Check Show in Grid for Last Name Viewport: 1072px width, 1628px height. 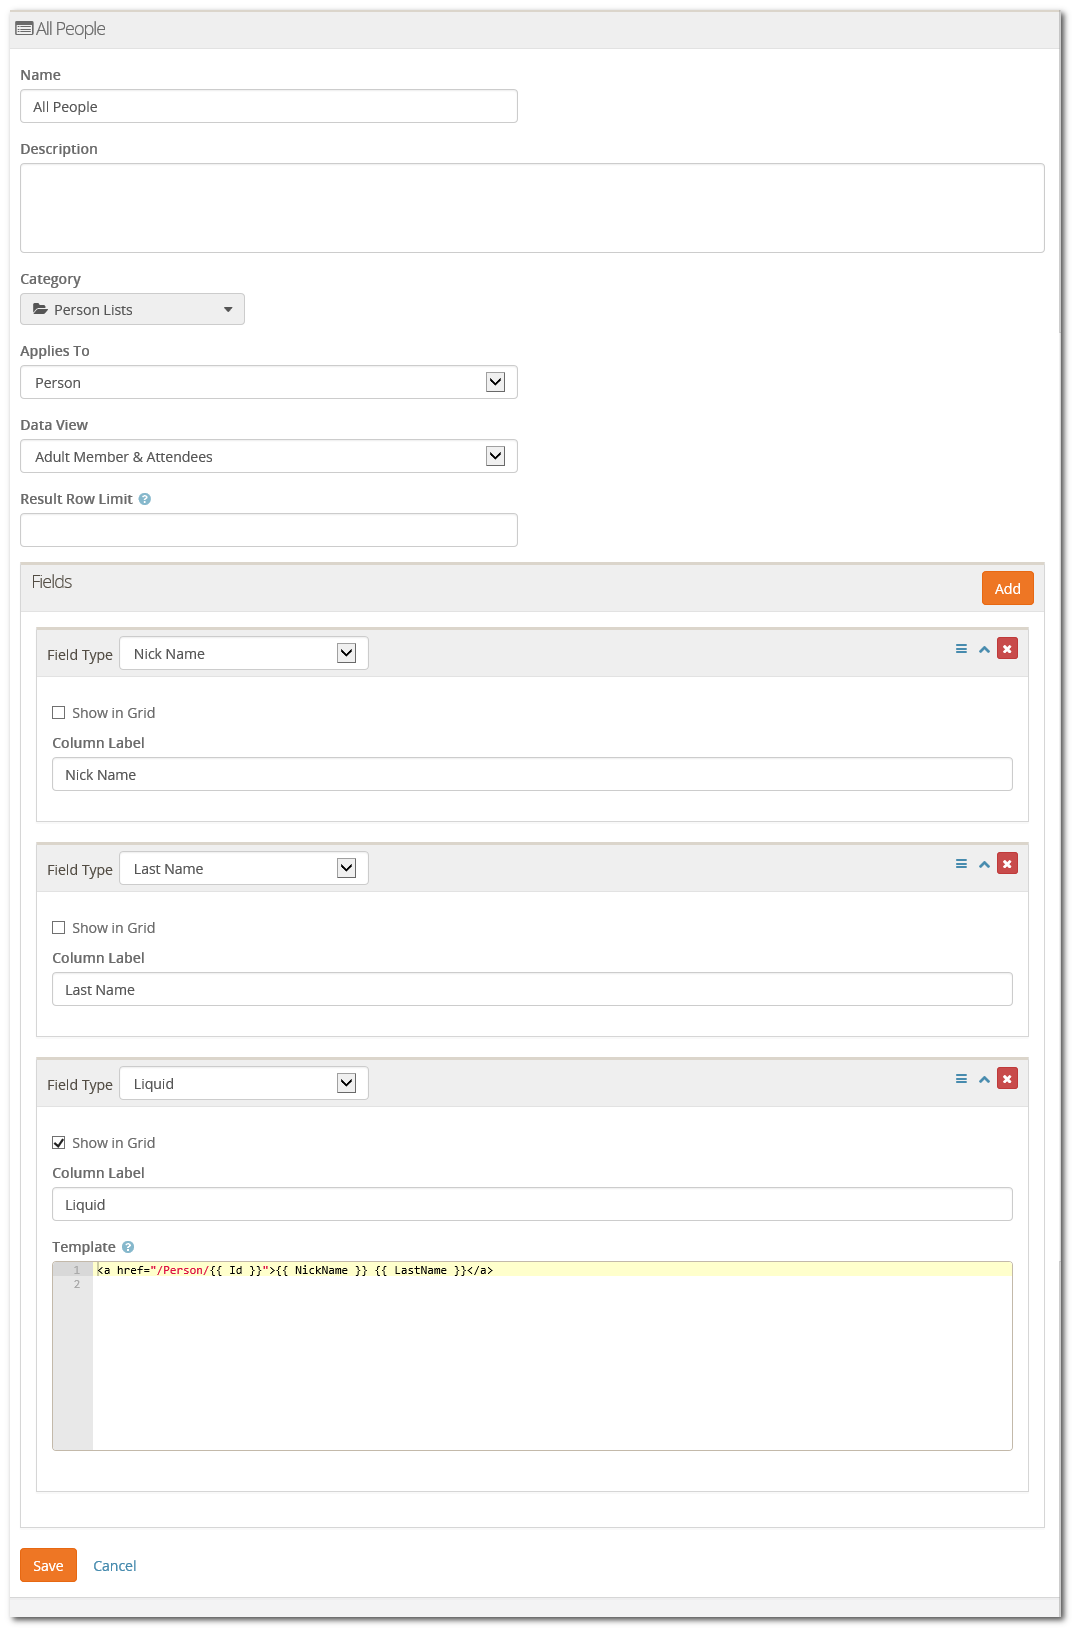click(59, 928)
